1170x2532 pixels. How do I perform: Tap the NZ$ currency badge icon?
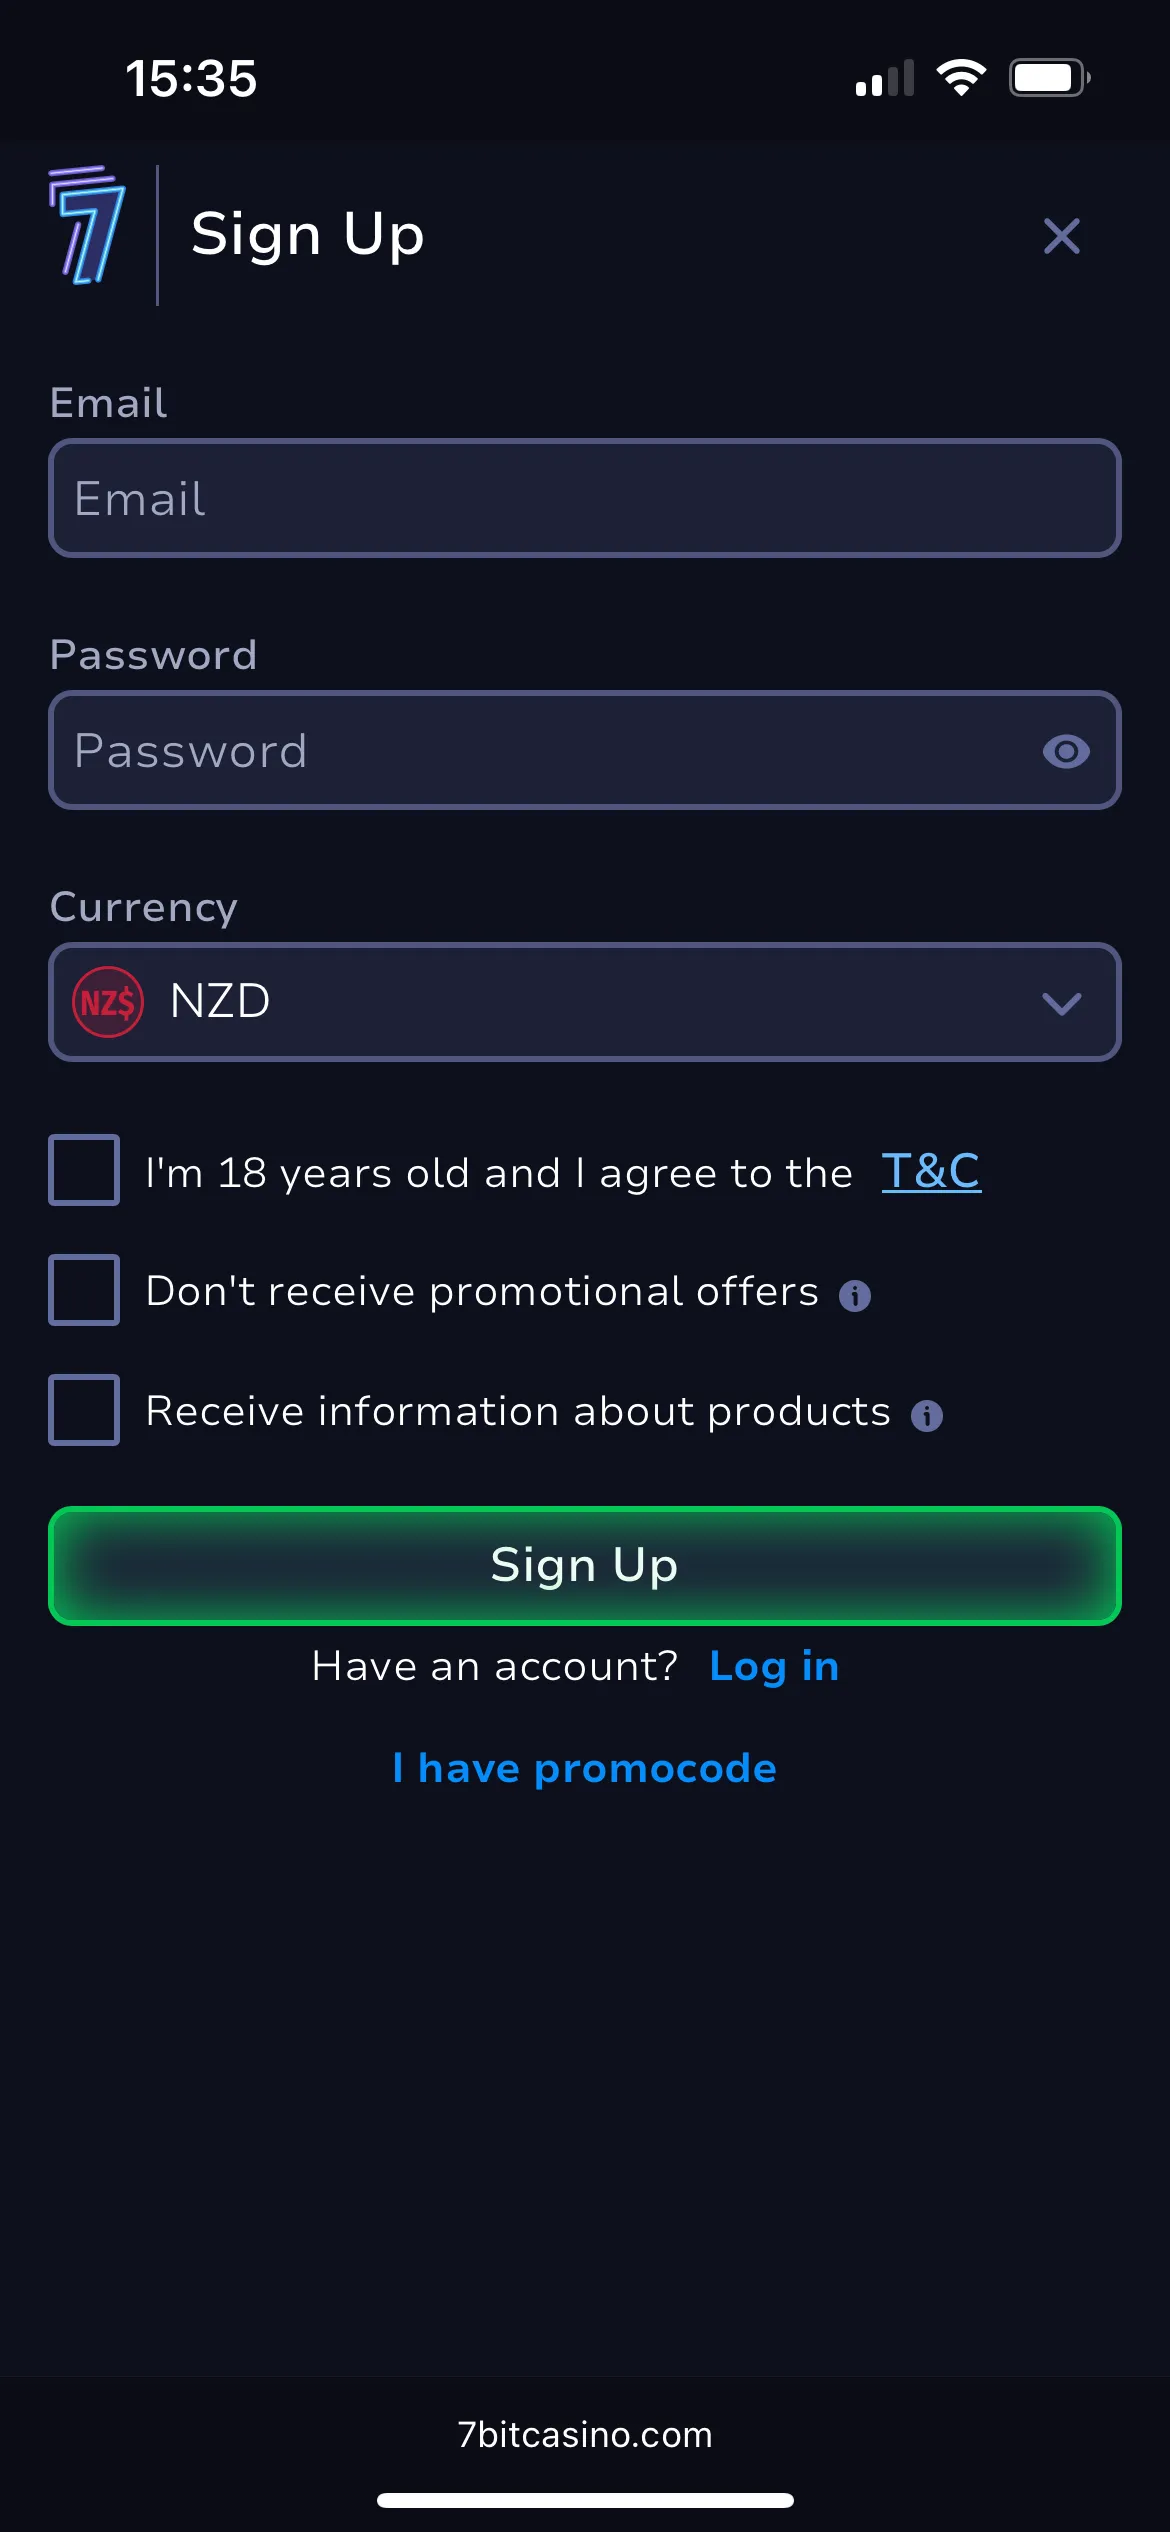(x=108, y=1002)
